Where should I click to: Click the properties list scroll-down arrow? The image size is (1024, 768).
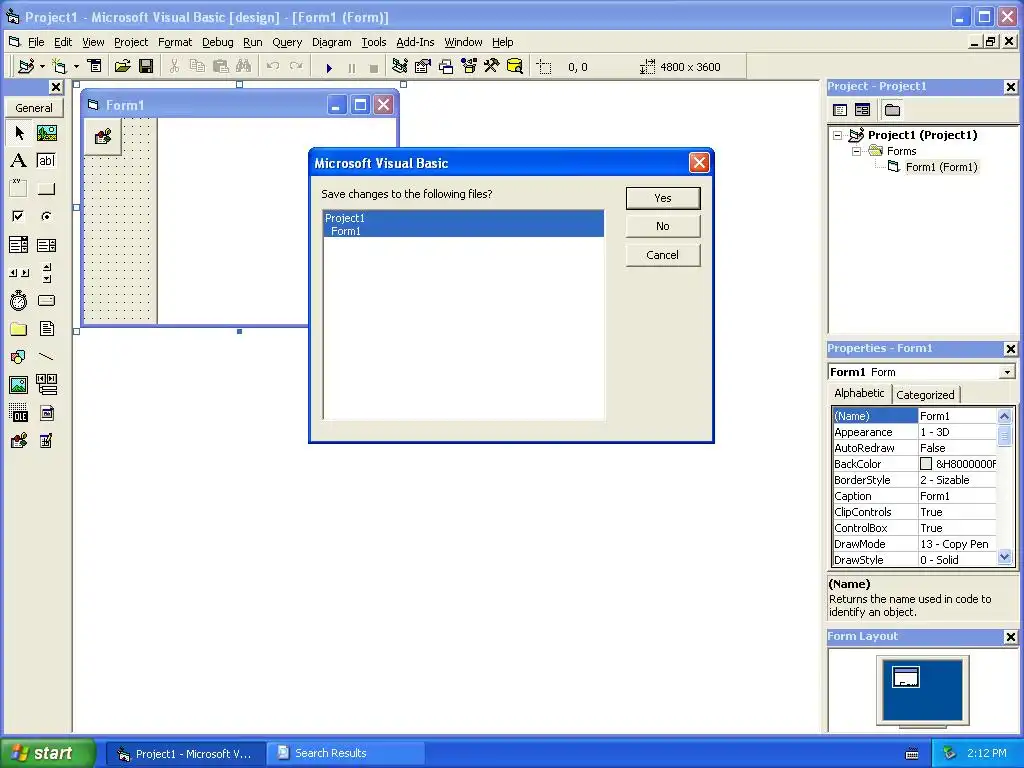1004,558
